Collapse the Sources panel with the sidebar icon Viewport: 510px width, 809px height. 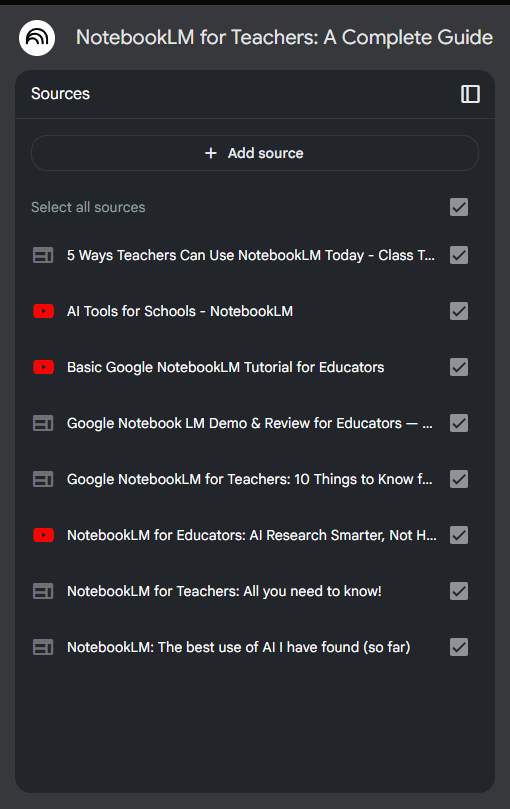point(470,94)
